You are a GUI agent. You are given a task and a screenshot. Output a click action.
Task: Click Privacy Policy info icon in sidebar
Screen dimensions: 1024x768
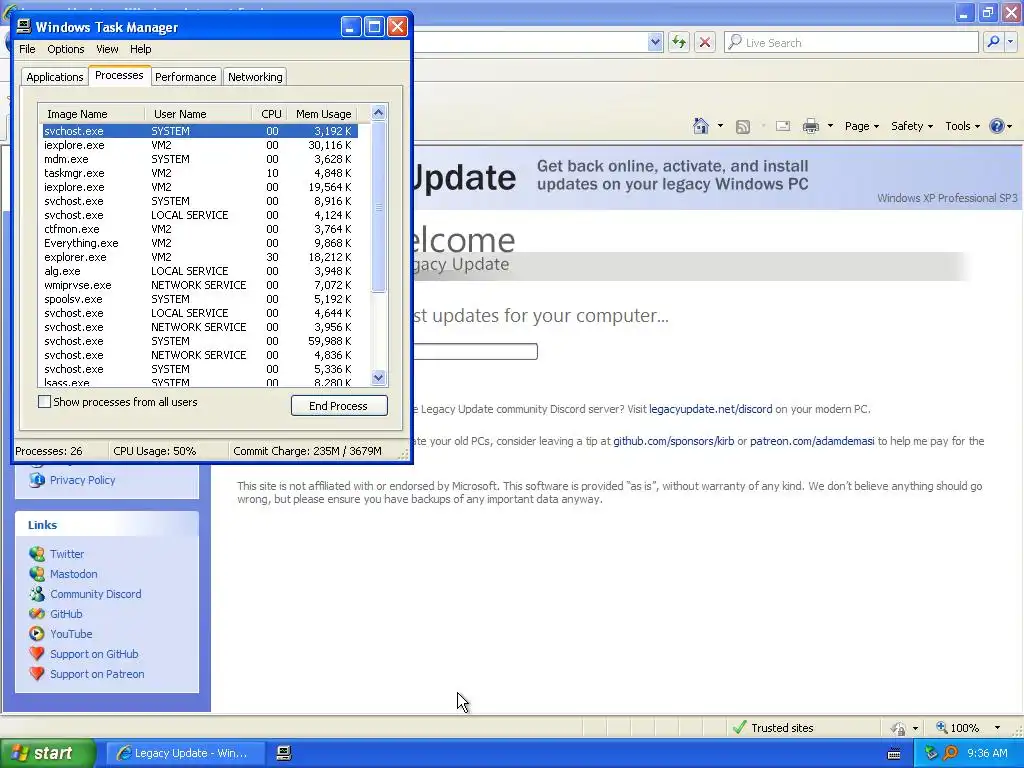tap(37, 480)
